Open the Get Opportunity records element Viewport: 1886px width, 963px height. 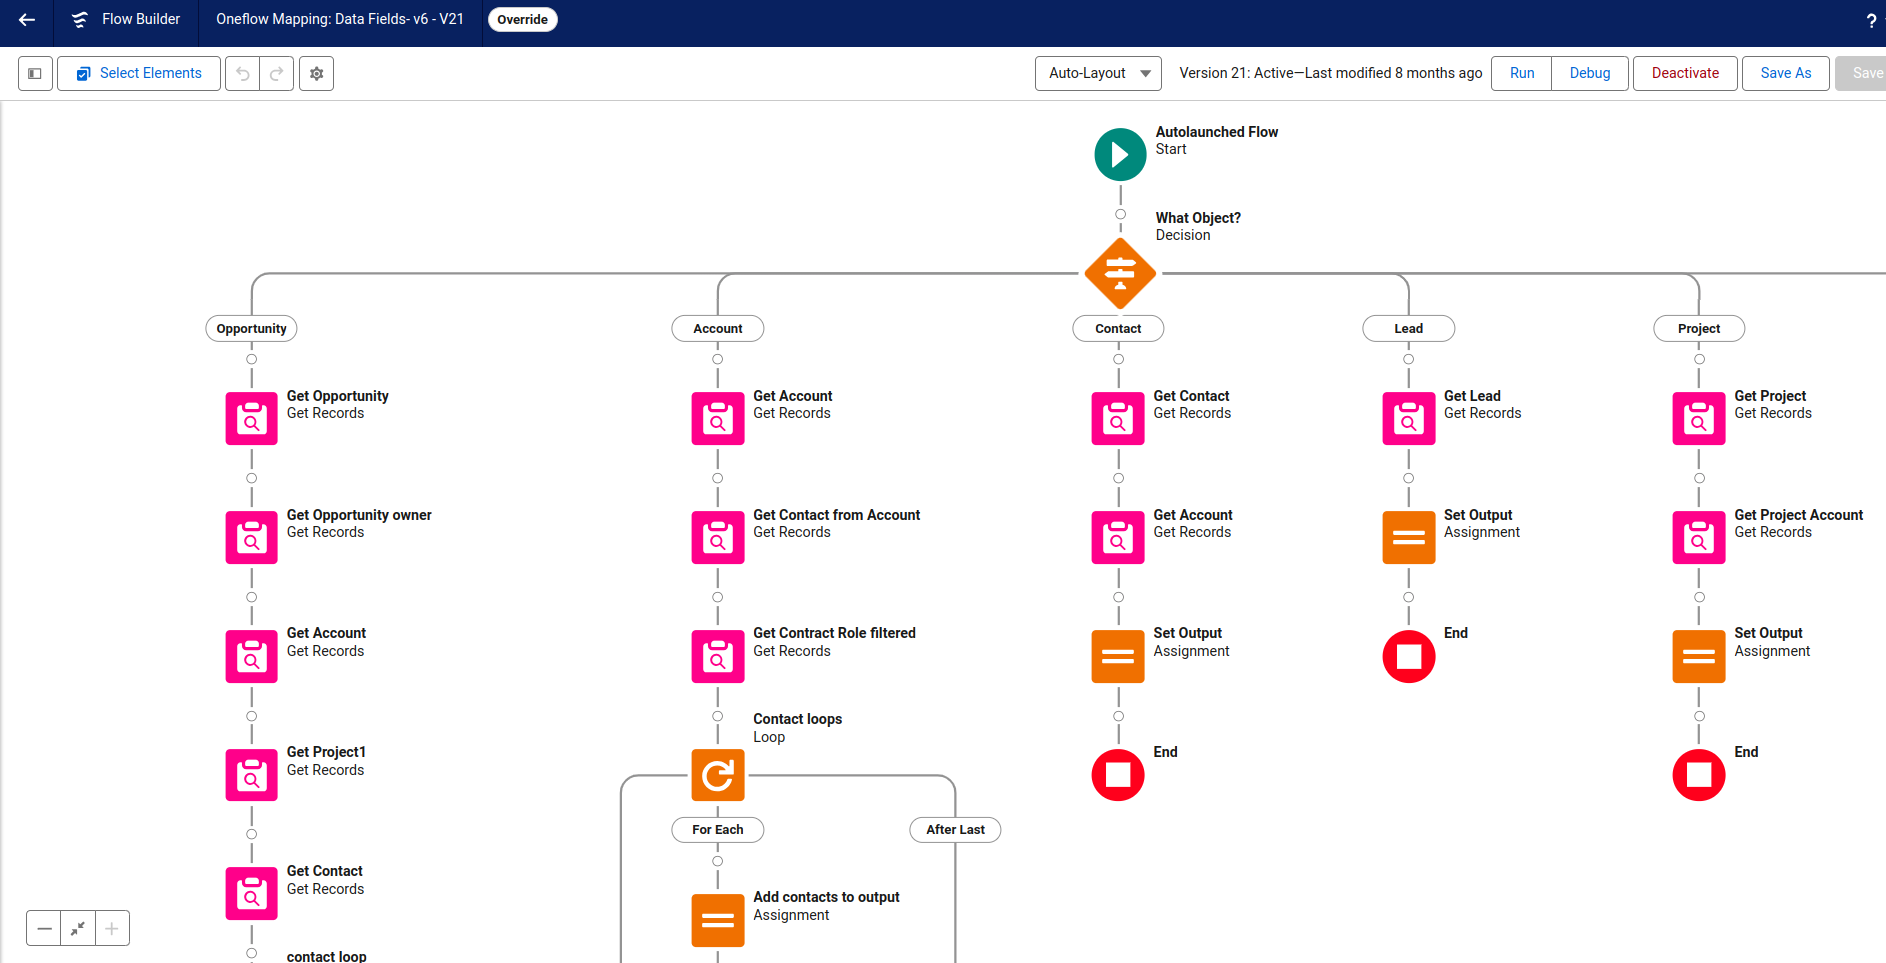tap(251, 418)
